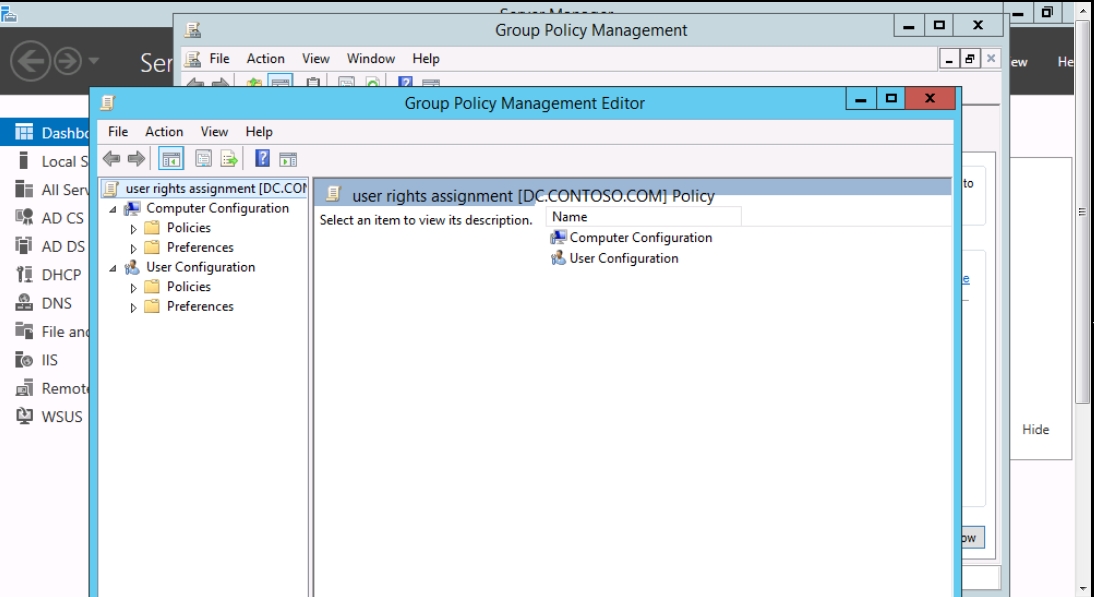Image resolution: width=1094 pixels, height=597 pixels.
Task: Expand Policies under Computer Configuration
Action: coord(133,229)
